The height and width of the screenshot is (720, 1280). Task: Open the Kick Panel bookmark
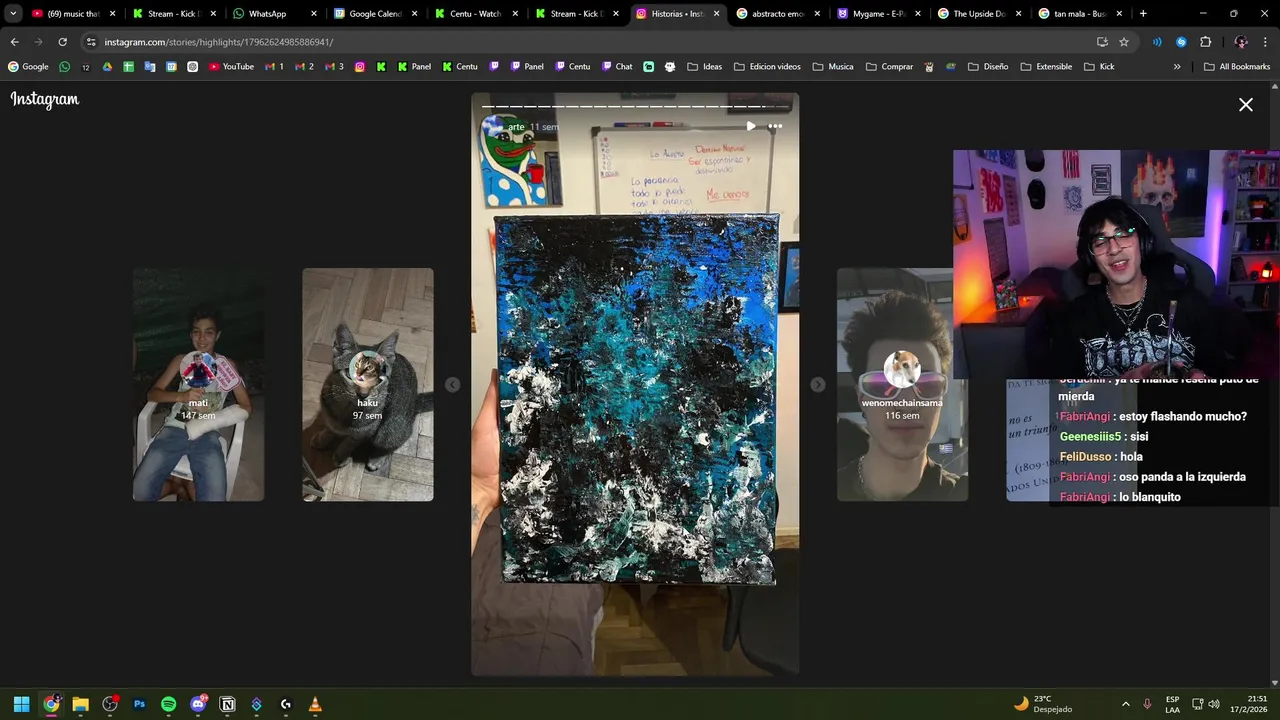(x=414, y=67)
